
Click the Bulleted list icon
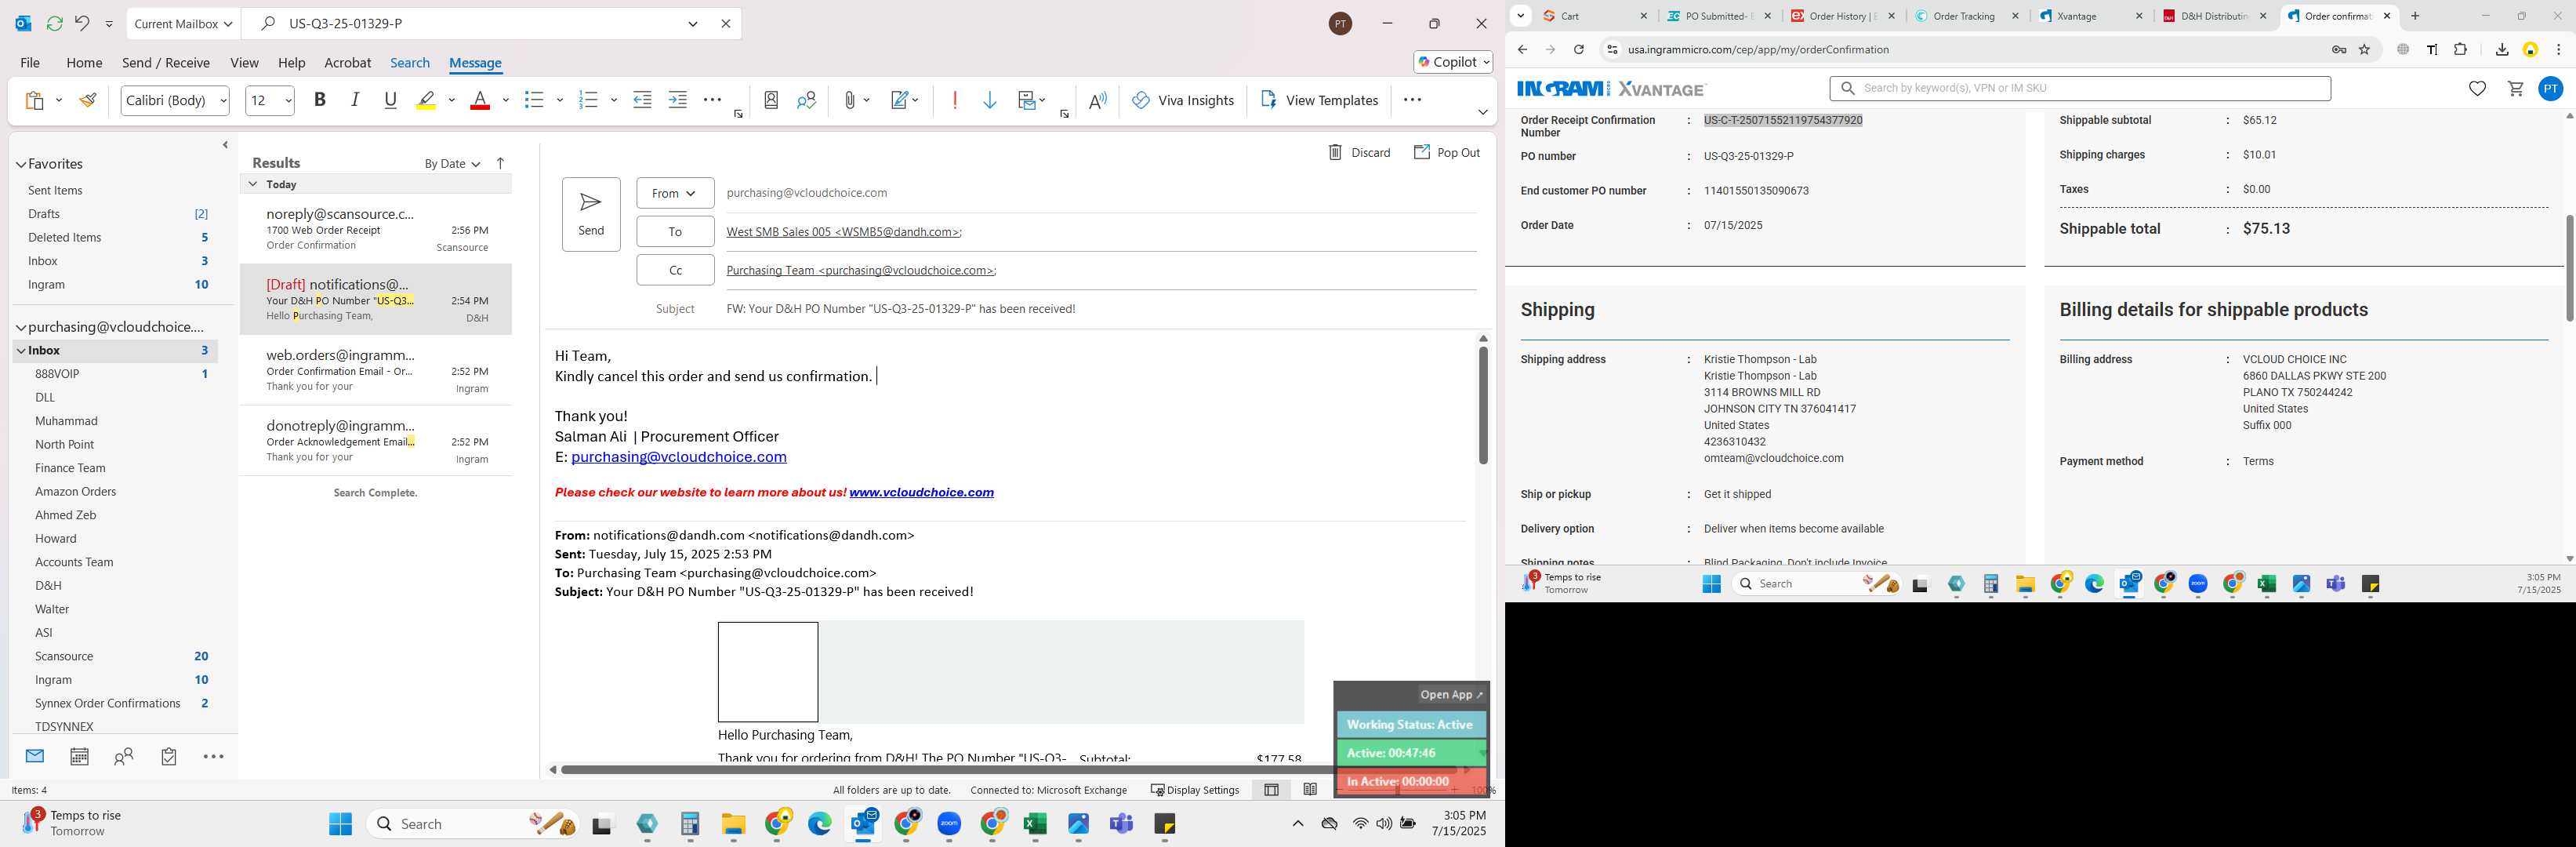[x=534, y=100]
